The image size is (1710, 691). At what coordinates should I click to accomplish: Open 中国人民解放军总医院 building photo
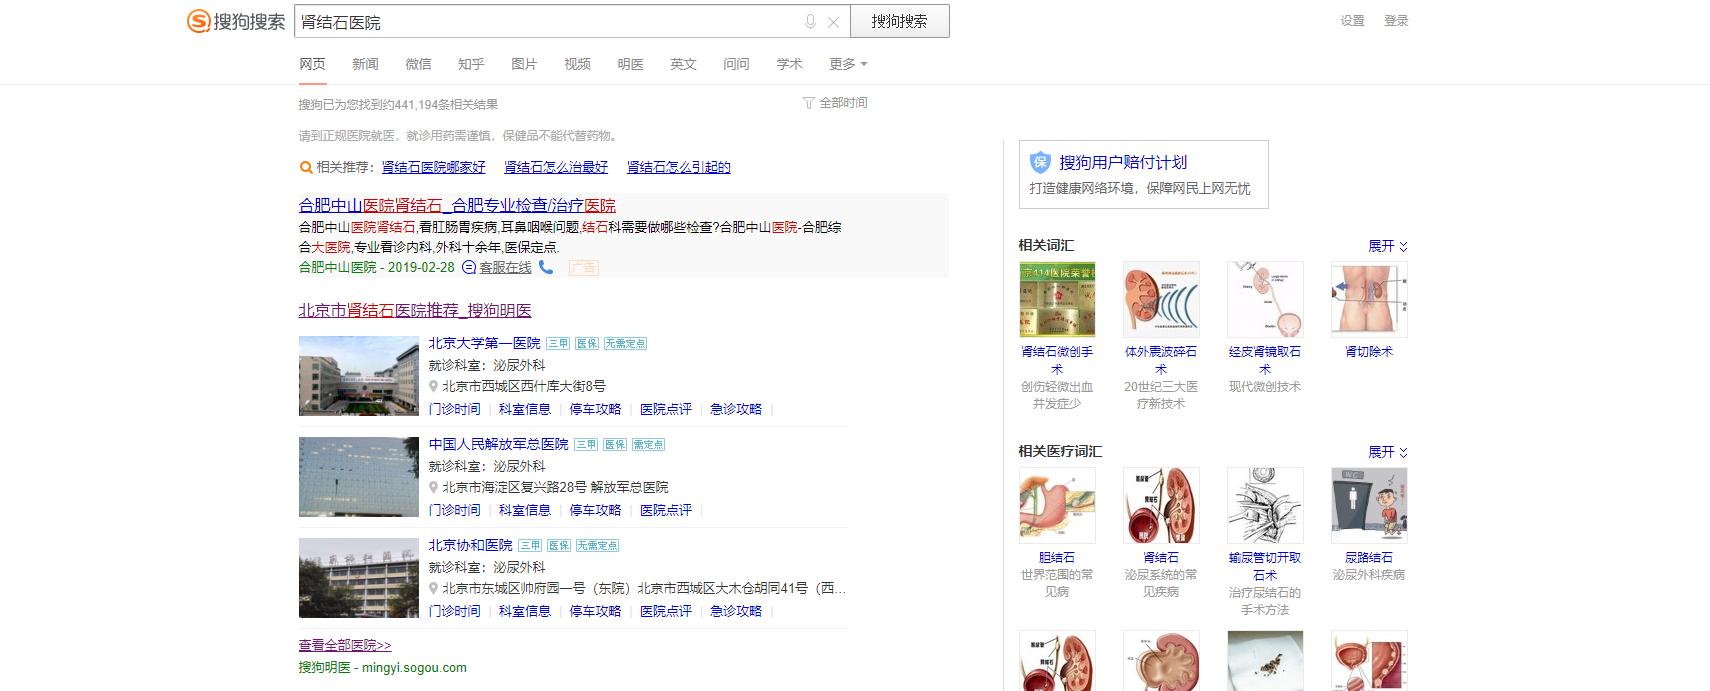[x=359, y=477]
